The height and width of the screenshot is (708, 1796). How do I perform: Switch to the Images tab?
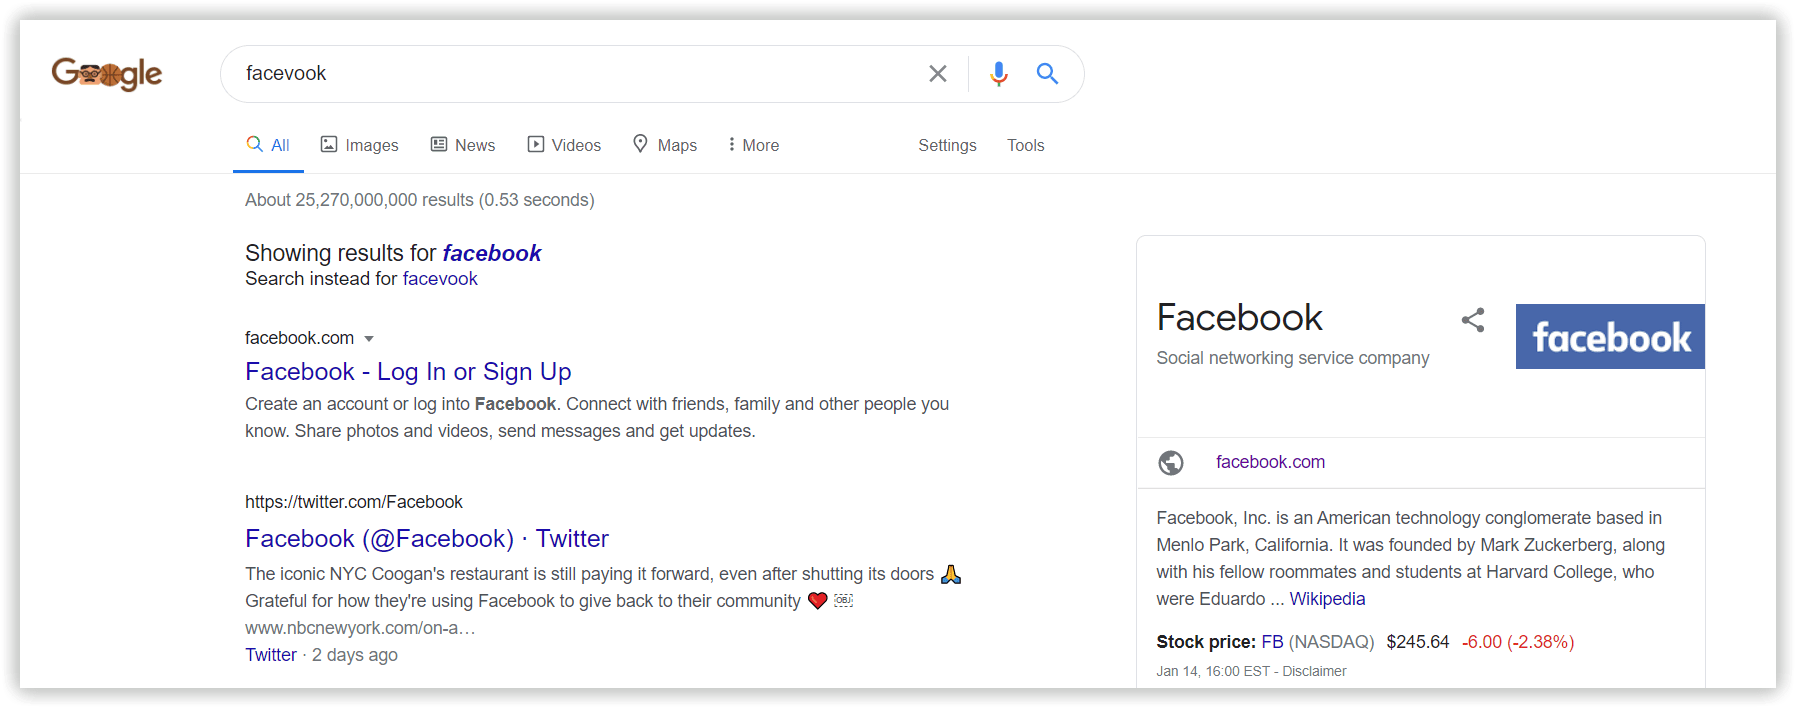359,145
